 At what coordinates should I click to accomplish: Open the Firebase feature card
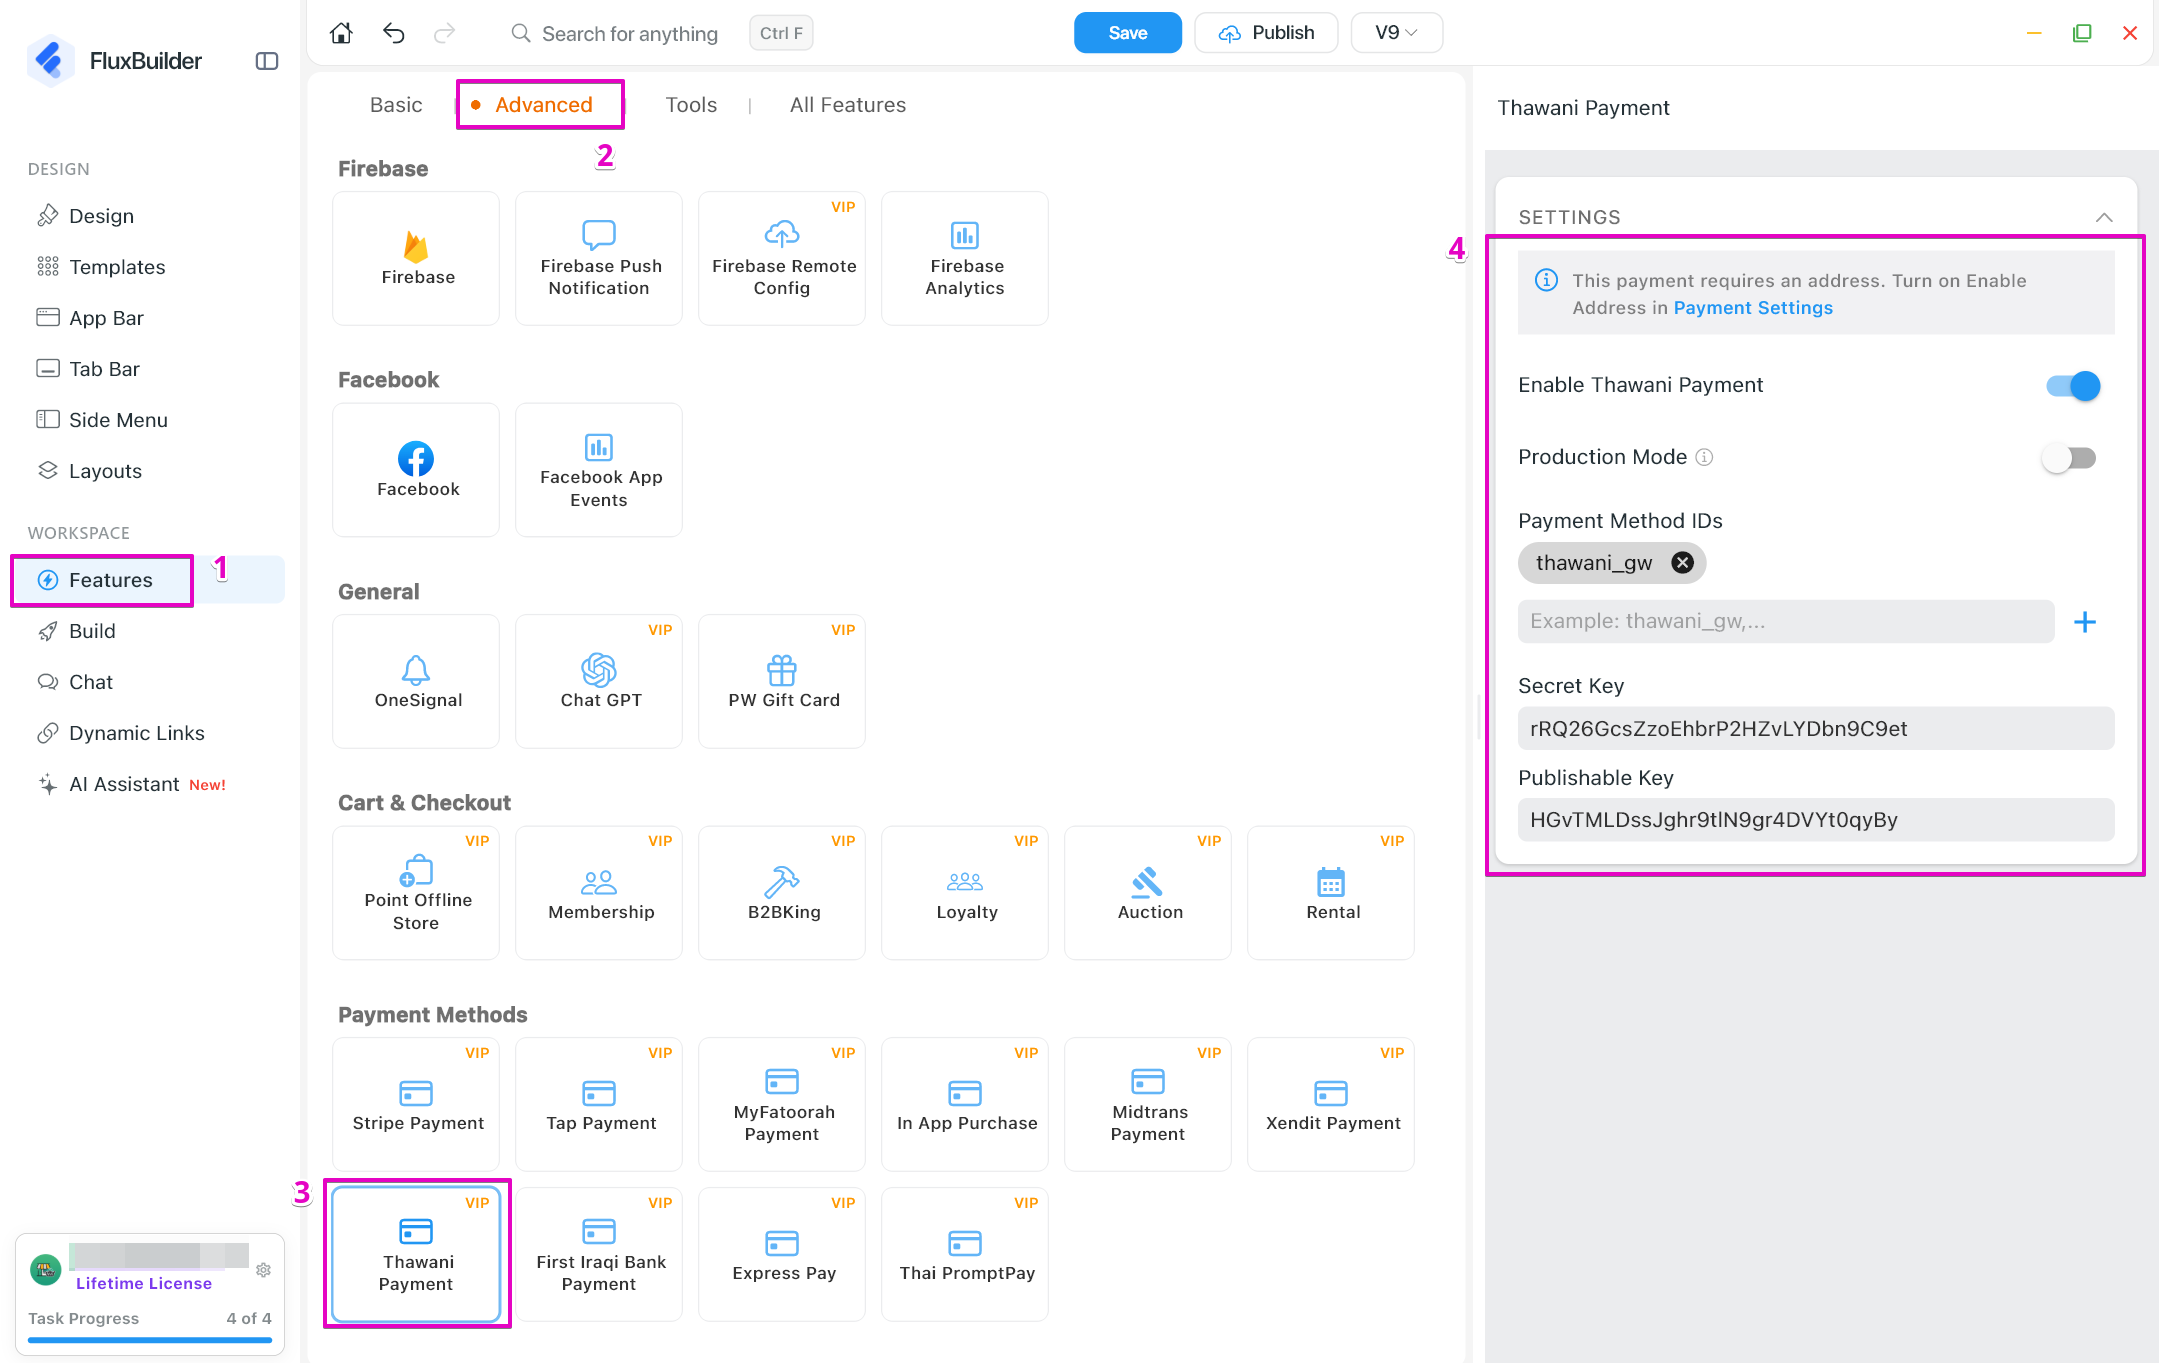point(416,258)
